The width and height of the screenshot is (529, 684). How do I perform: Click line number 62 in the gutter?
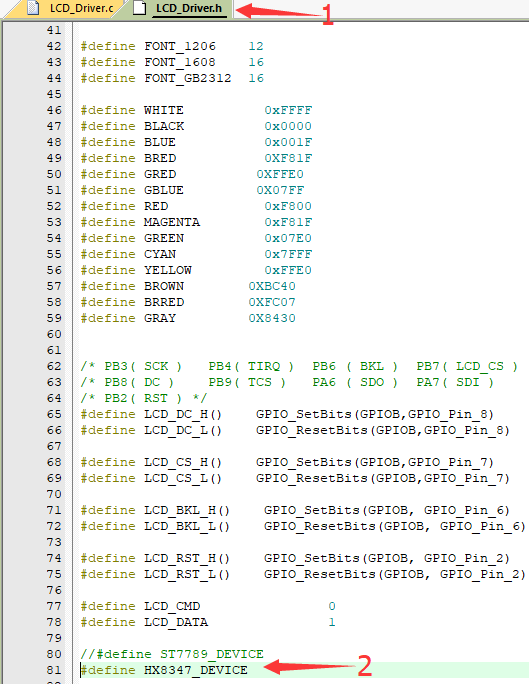pos(54,366)
